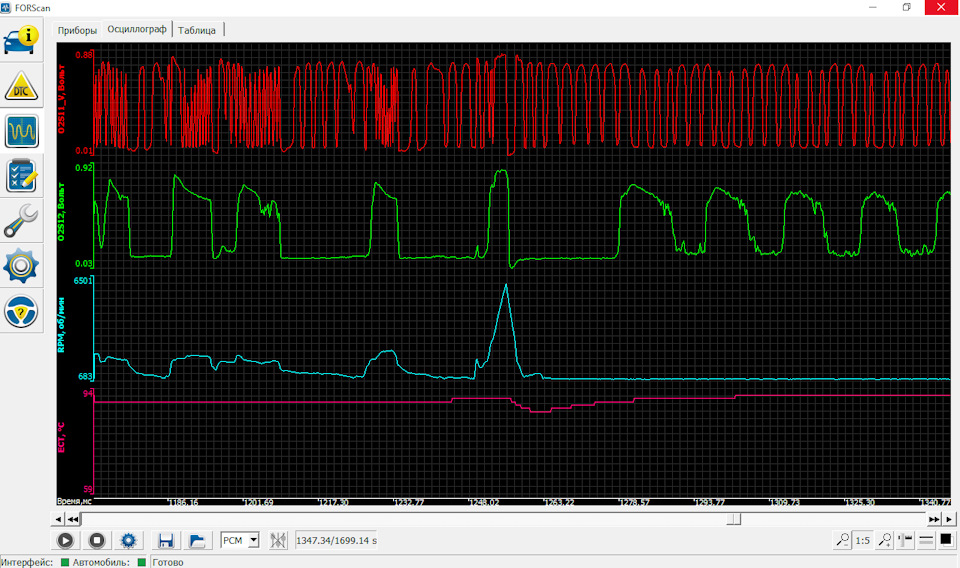Screen dimensions: 960x568
Task: Stop recording with the stop button
Action: coord(97,540)
